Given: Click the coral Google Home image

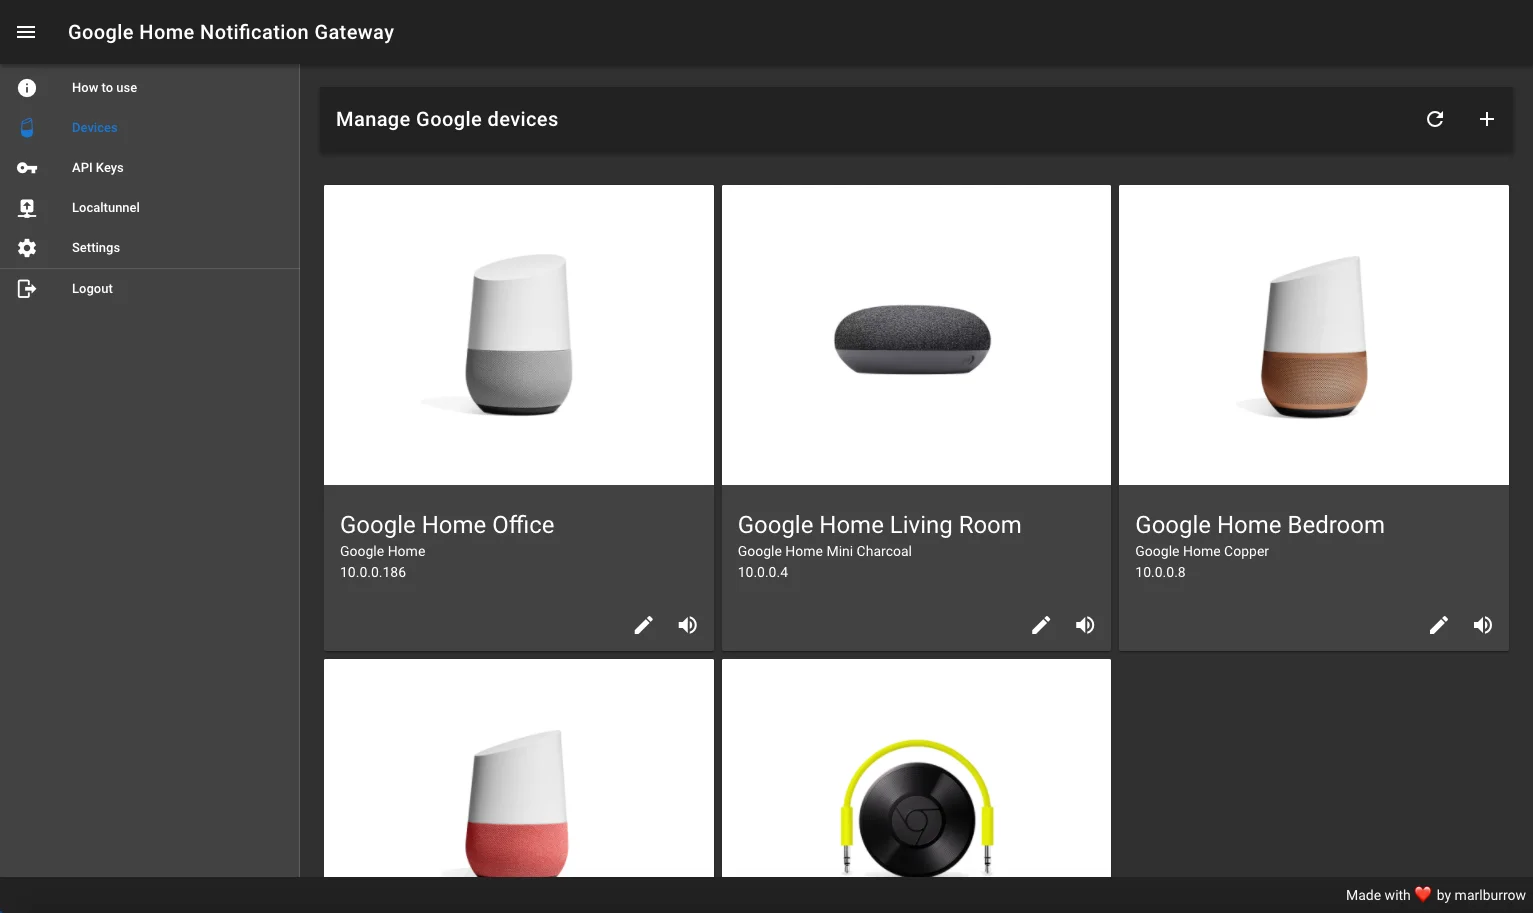Looking at the screenshot, I should point(519,768).
